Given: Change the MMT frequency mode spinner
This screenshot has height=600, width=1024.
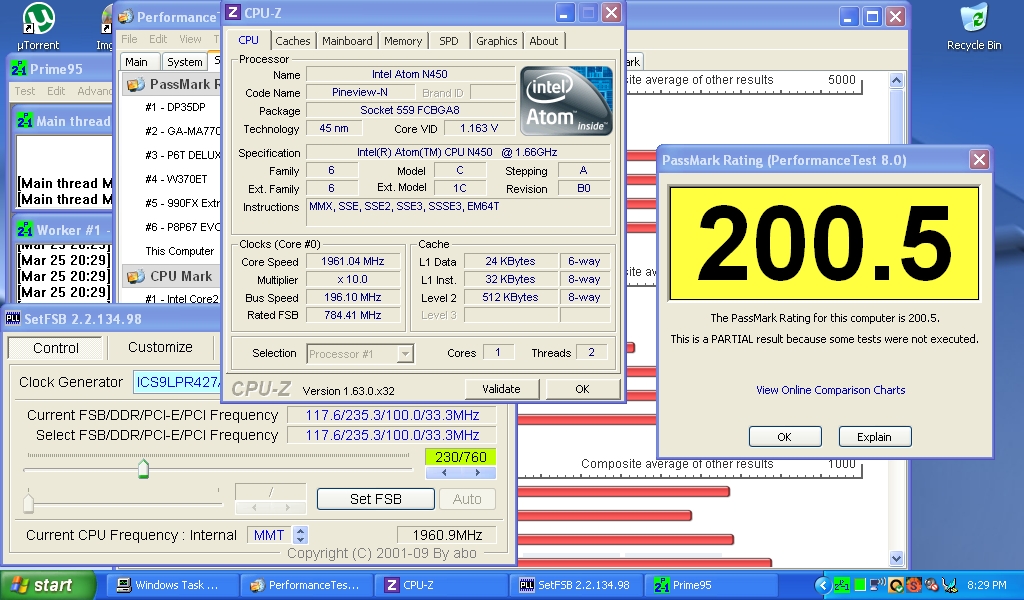Looking at the screenshot, I should (300, 535).
